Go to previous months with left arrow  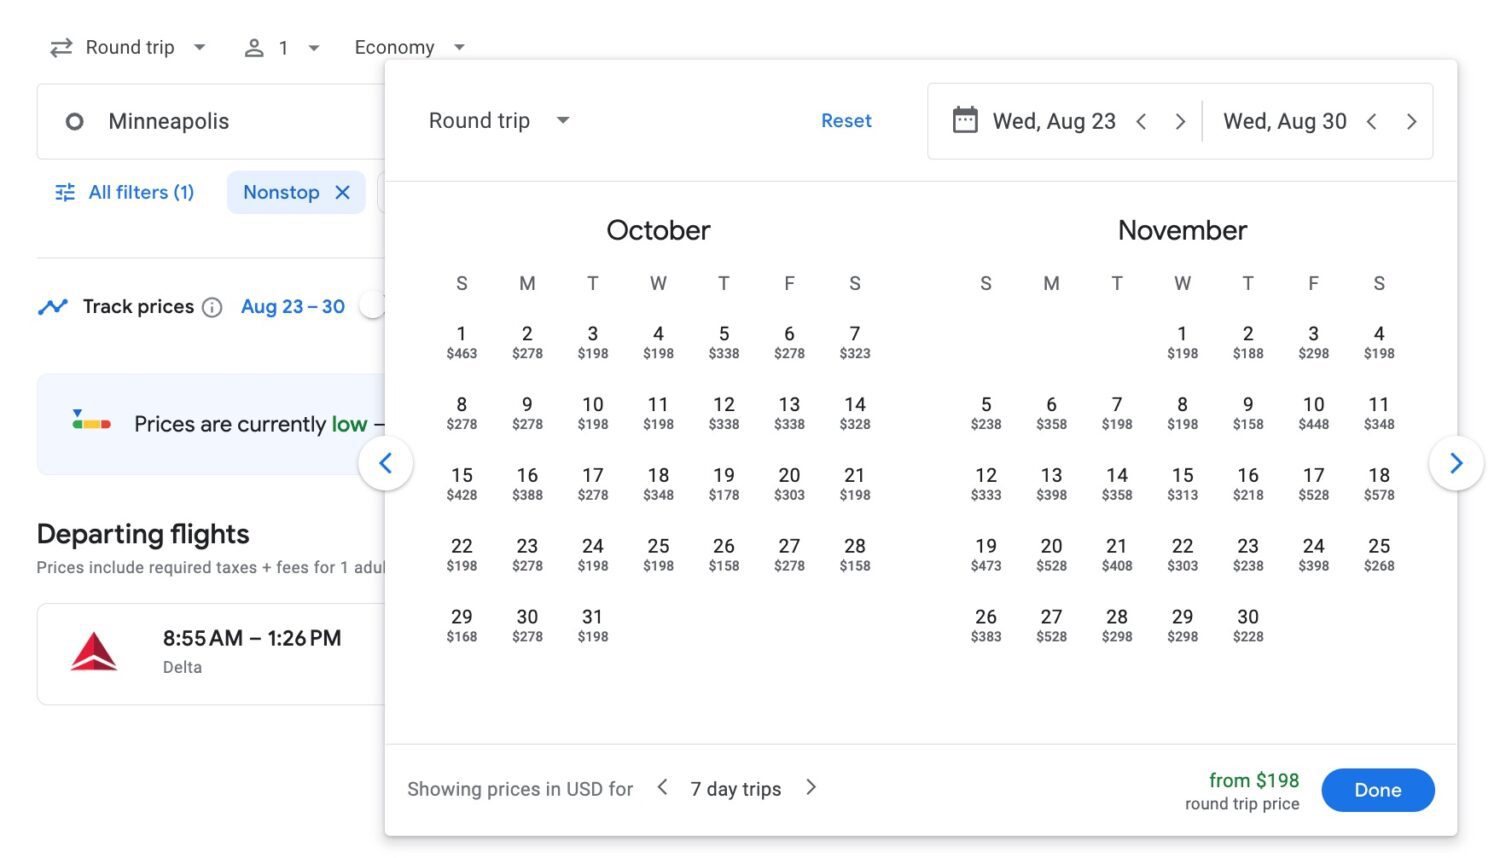click(x=386, y=463)
